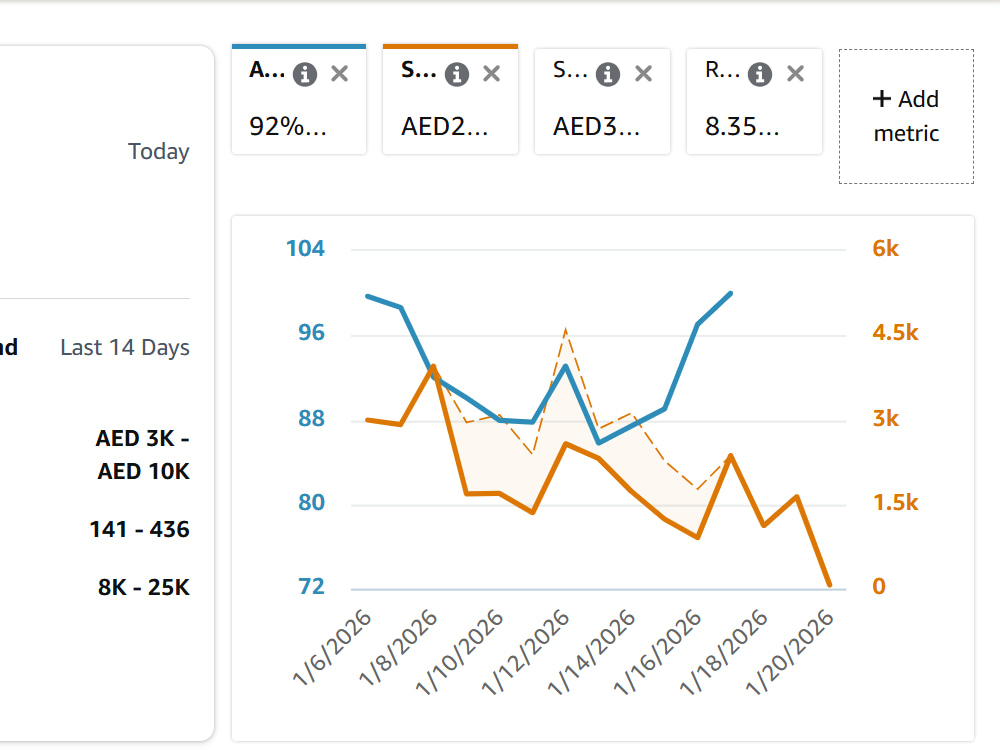Viewport: 1000px width, 750px height.
Task: Remove the blue 92% metric card
Action: (340, 74)
